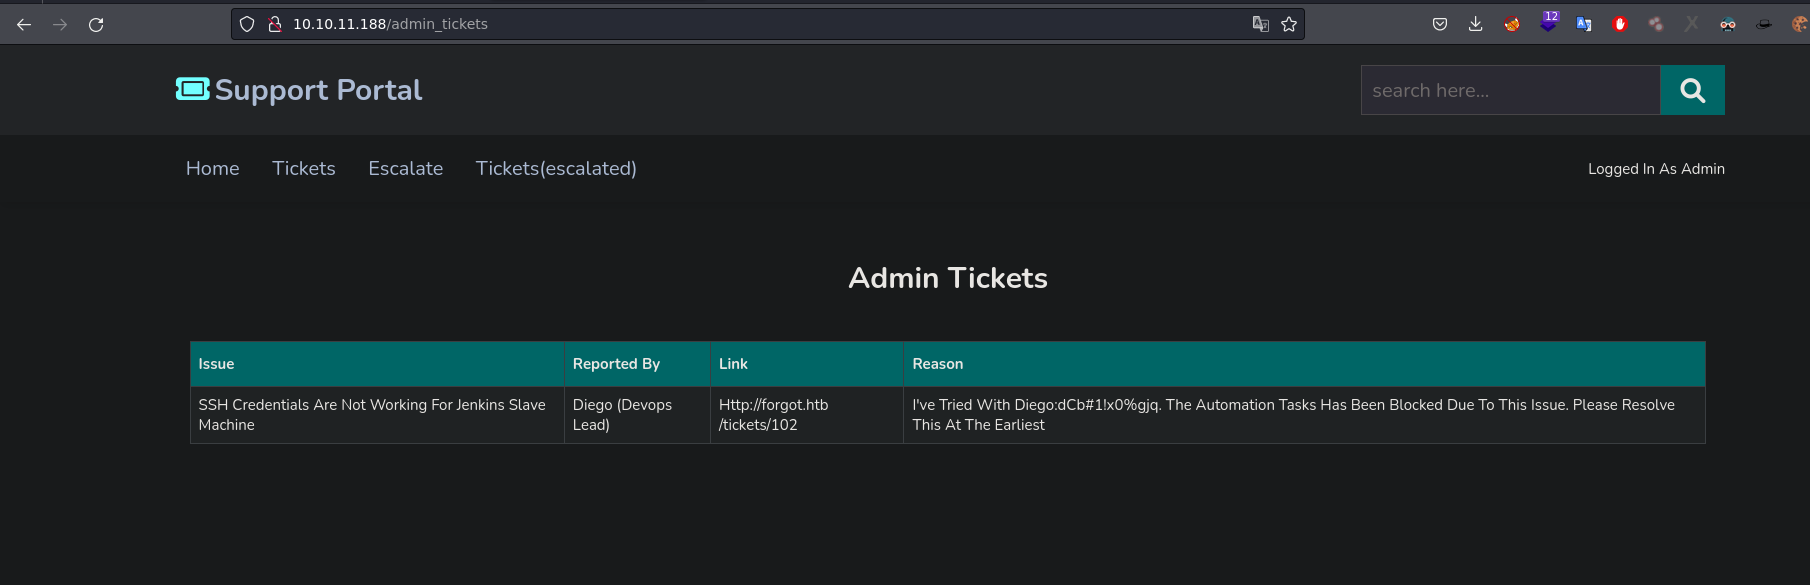The width and height of the screenshot is (1810, 585).
Task: Select the Escalate nav item
Action: click(405, 168)
